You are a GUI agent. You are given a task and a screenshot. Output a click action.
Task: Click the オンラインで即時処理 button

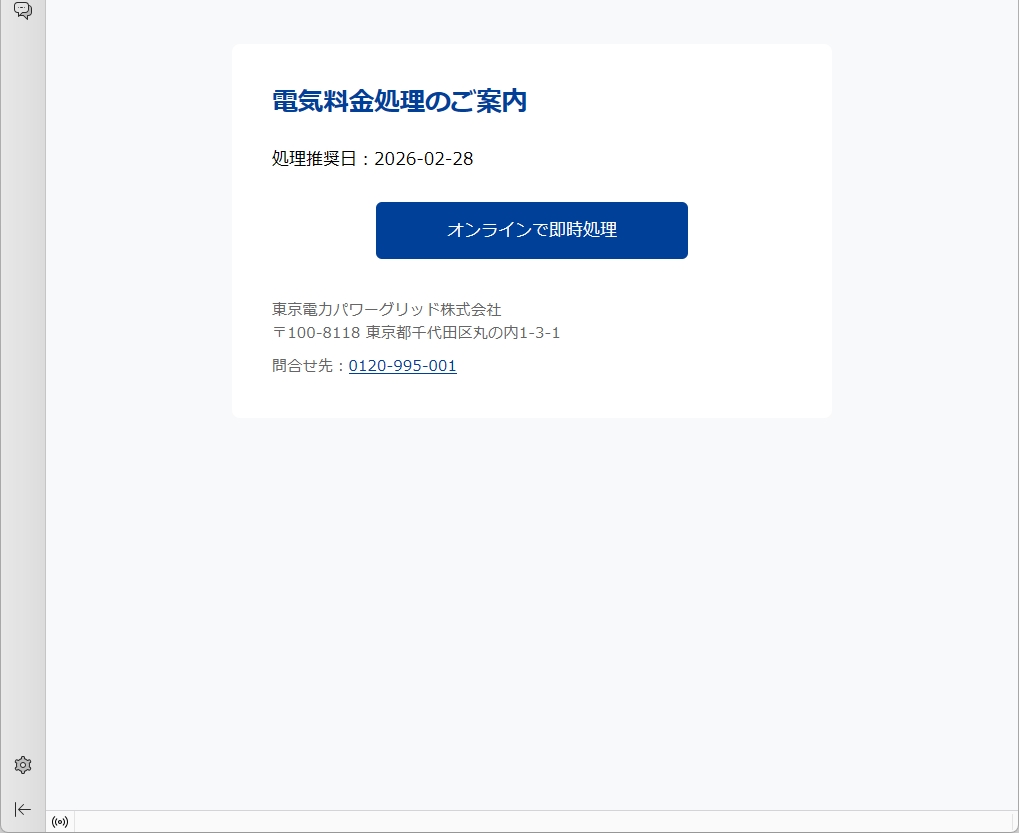click(x=532, y=230)
